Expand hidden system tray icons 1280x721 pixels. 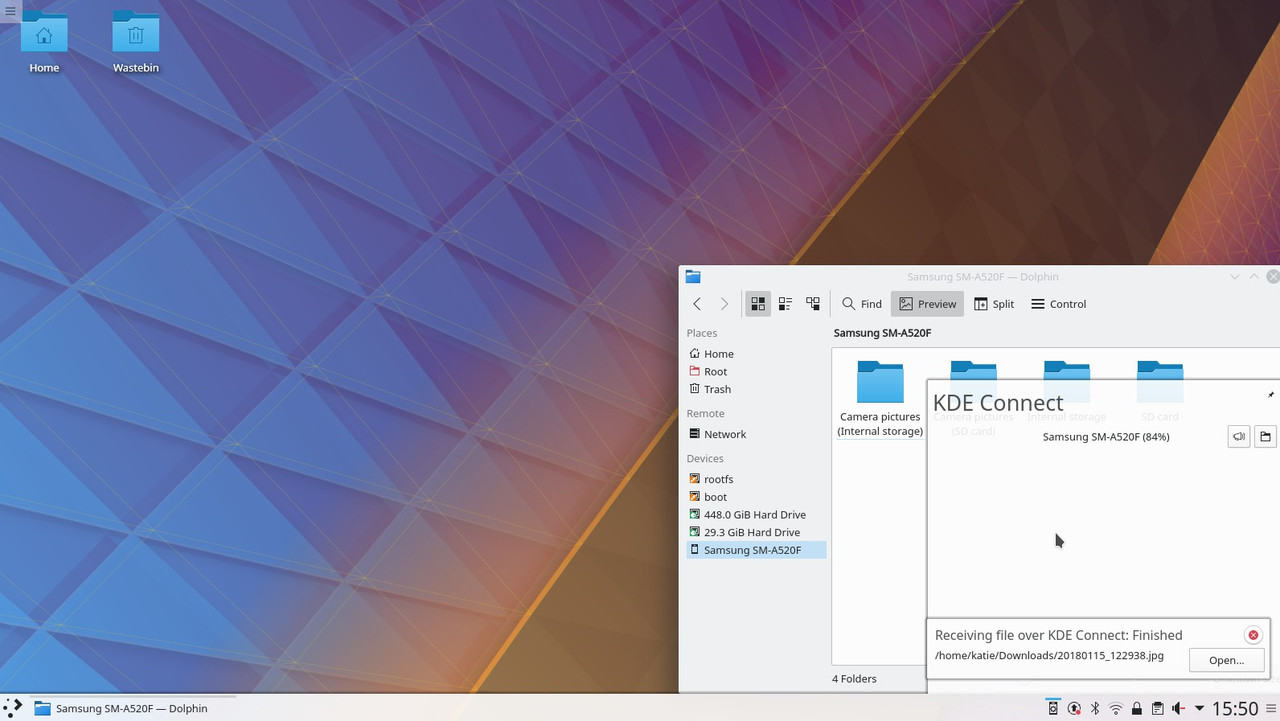(1199, 709)
